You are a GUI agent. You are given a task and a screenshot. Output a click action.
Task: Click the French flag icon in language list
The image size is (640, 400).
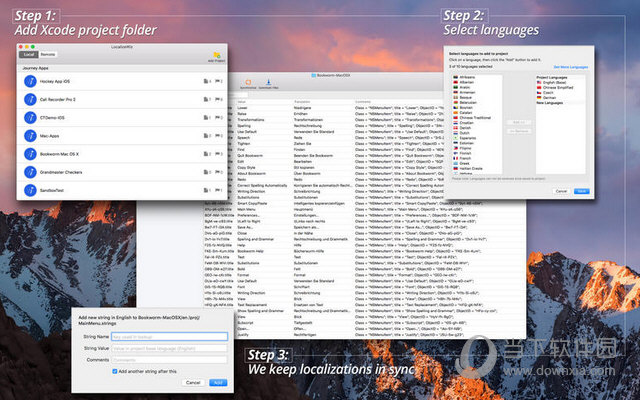coord(456,158)
